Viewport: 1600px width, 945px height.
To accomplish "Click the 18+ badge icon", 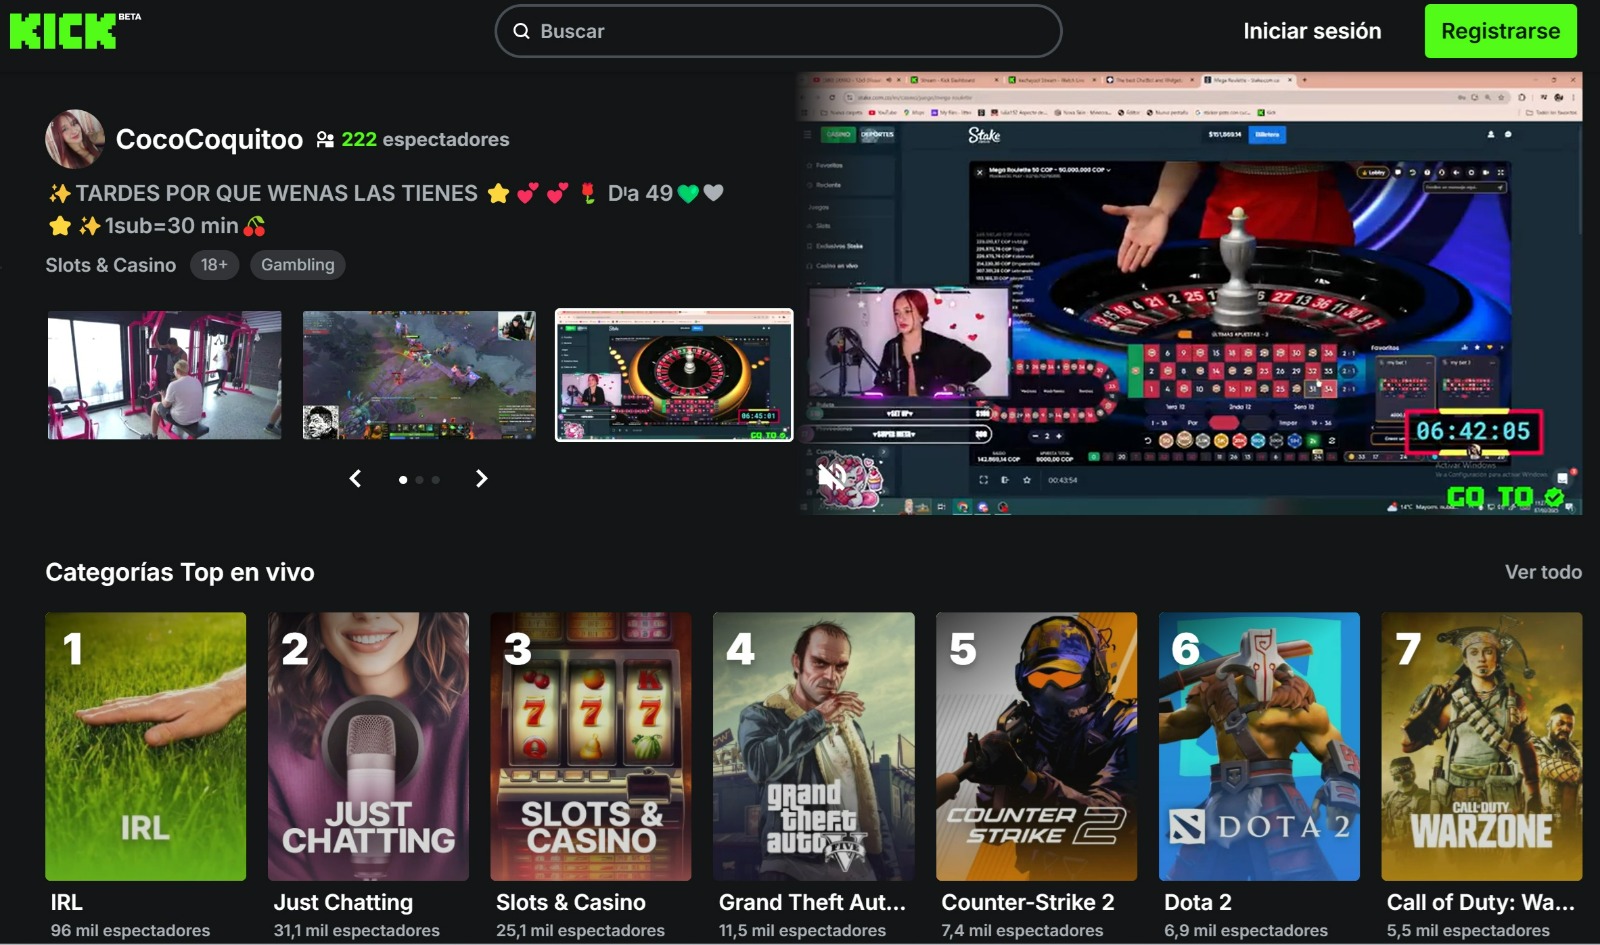I will coord(213,264).
